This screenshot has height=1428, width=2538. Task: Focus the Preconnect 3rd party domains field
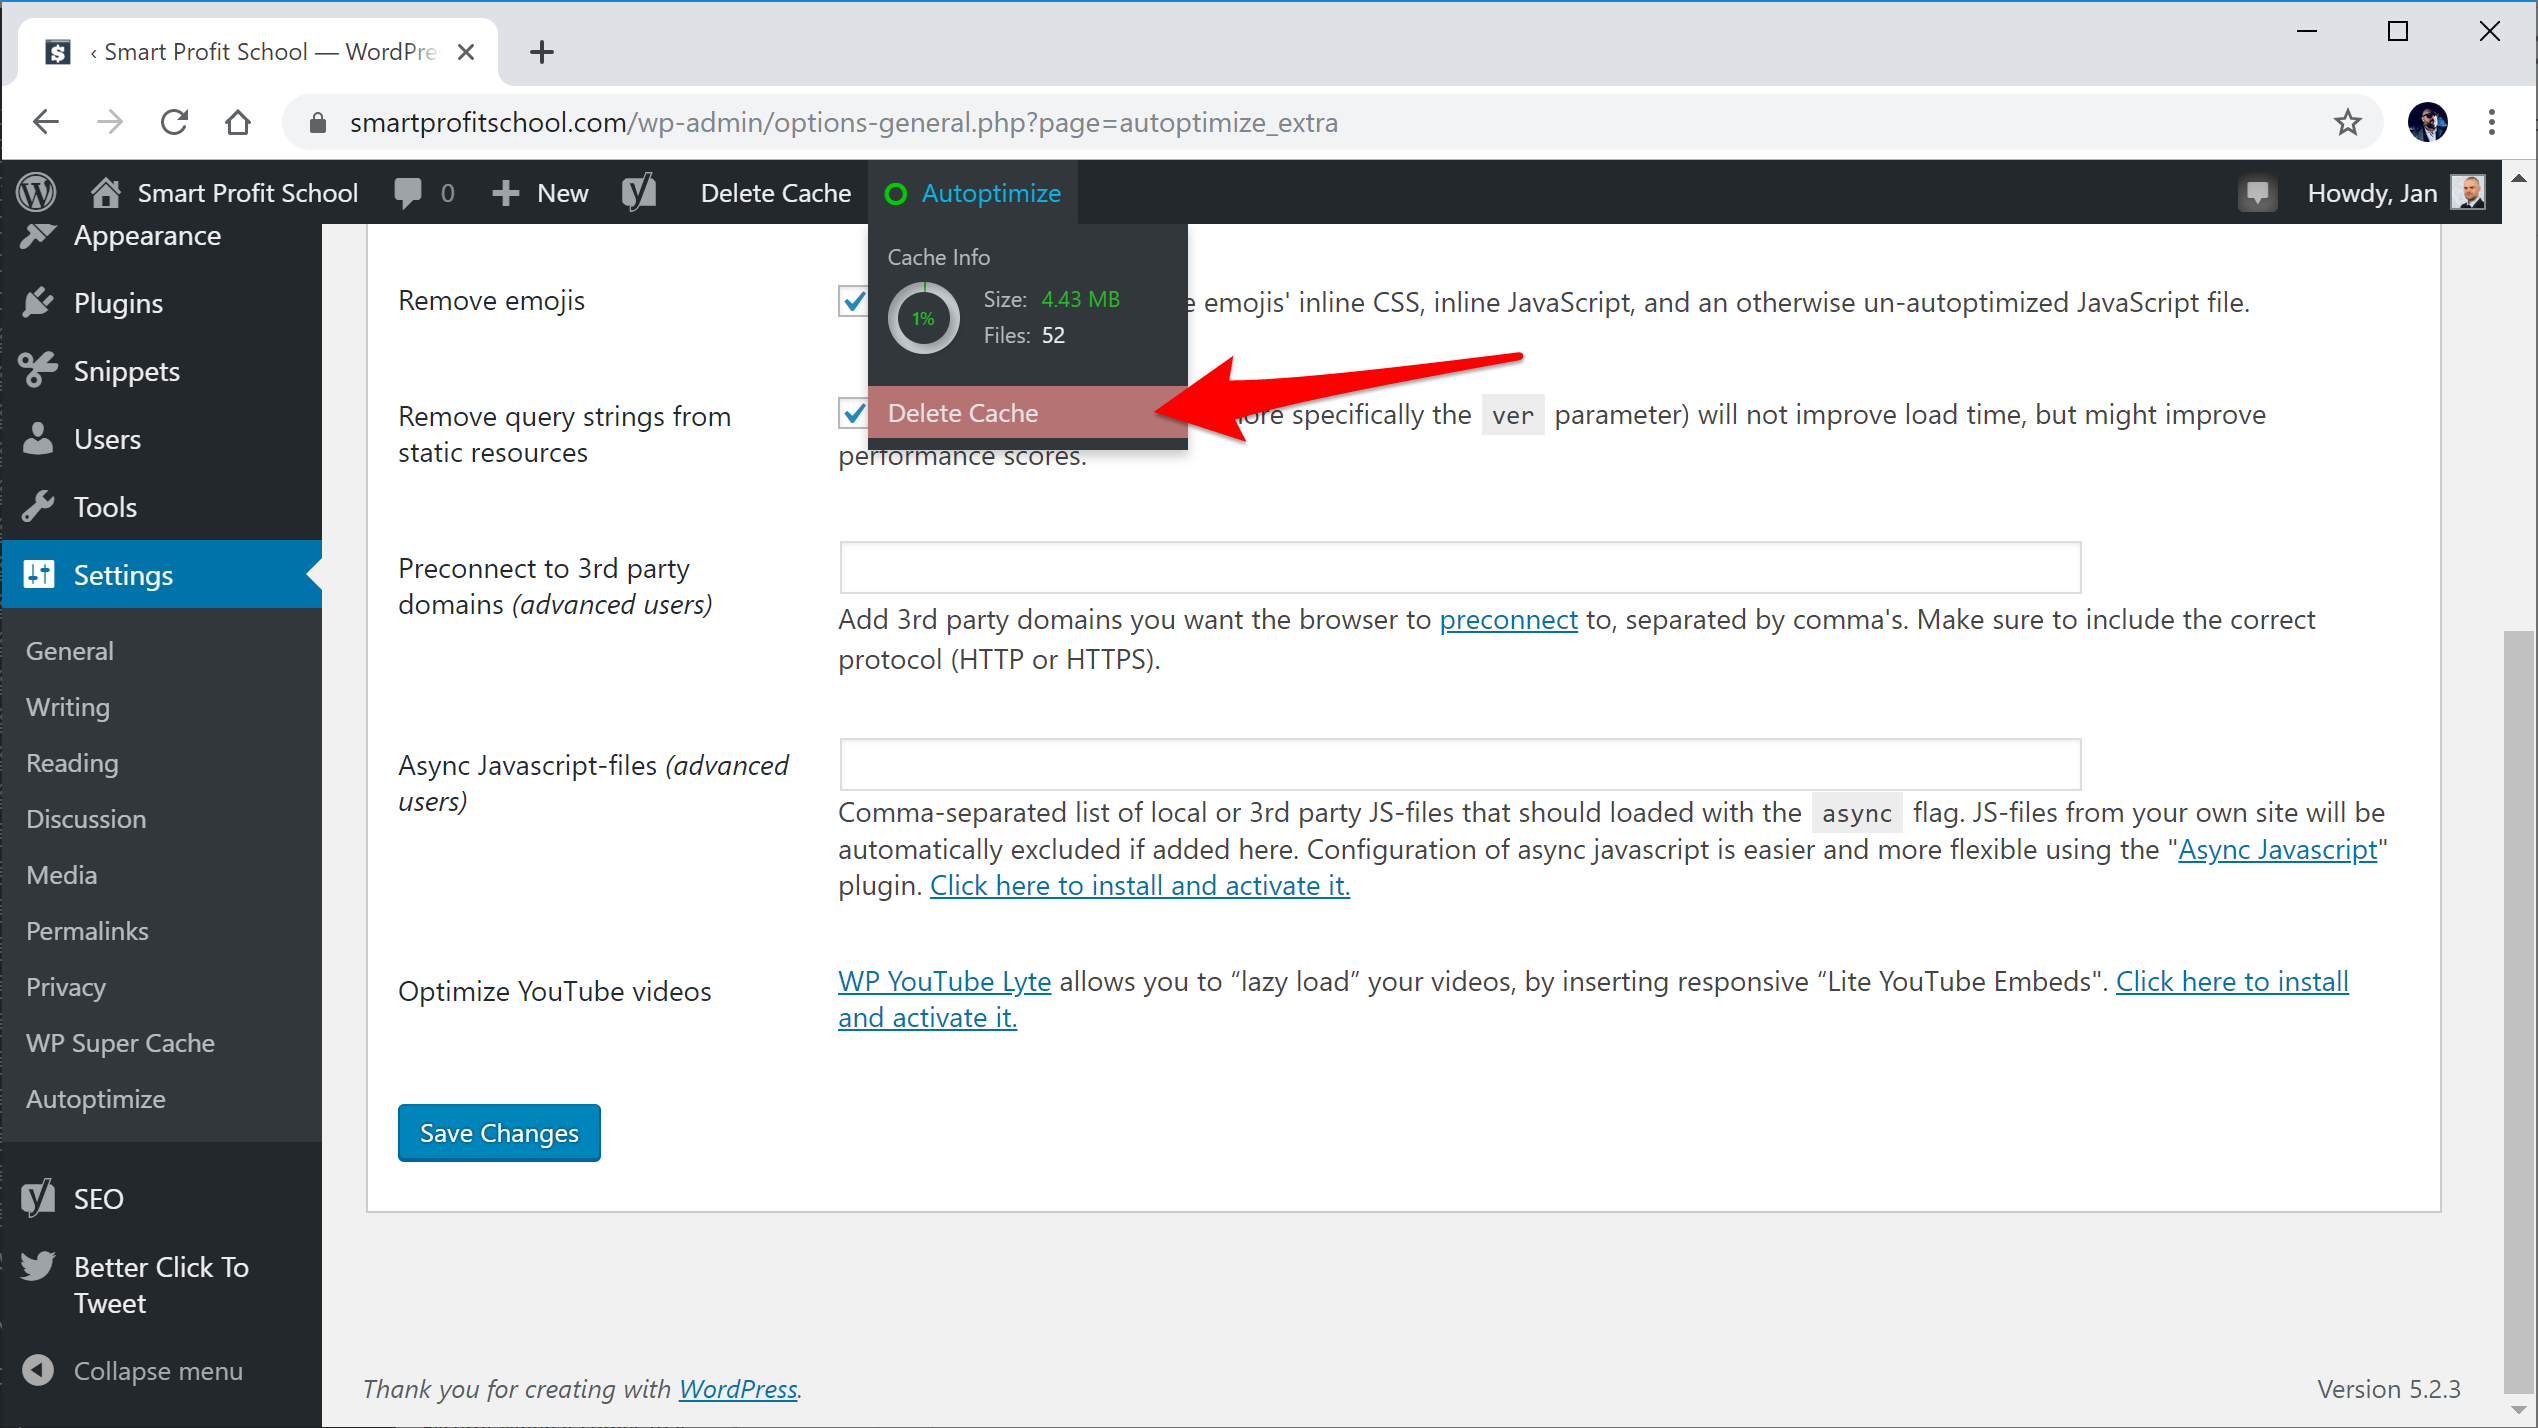click(1460, 568)
